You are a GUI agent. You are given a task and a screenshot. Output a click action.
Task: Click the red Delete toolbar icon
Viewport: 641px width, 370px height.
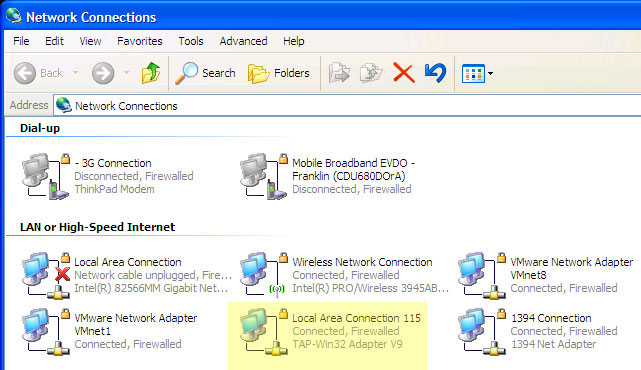403,73
